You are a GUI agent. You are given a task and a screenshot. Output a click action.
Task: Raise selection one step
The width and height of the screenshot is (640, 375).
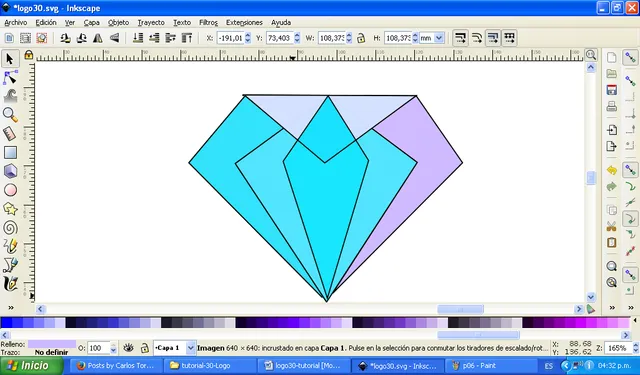point(171,38)
